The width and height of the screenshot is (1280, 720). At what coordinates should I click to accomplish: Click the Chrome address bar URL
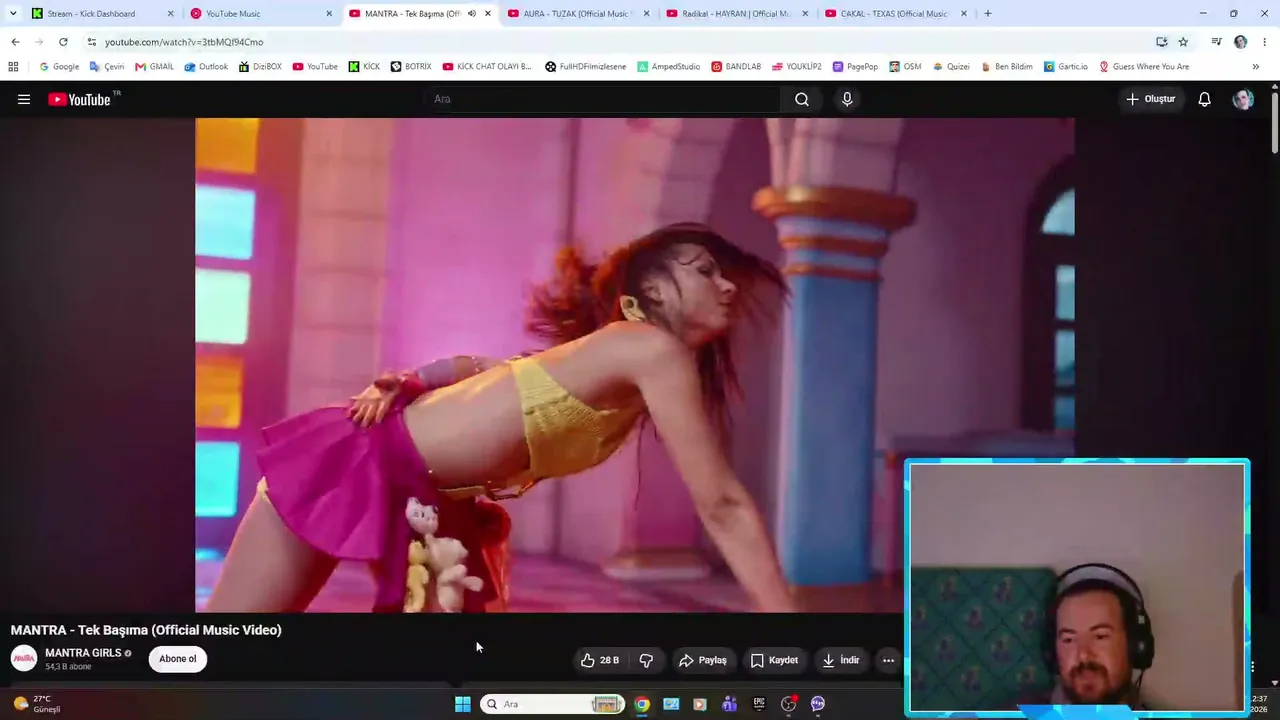[184, 42]
